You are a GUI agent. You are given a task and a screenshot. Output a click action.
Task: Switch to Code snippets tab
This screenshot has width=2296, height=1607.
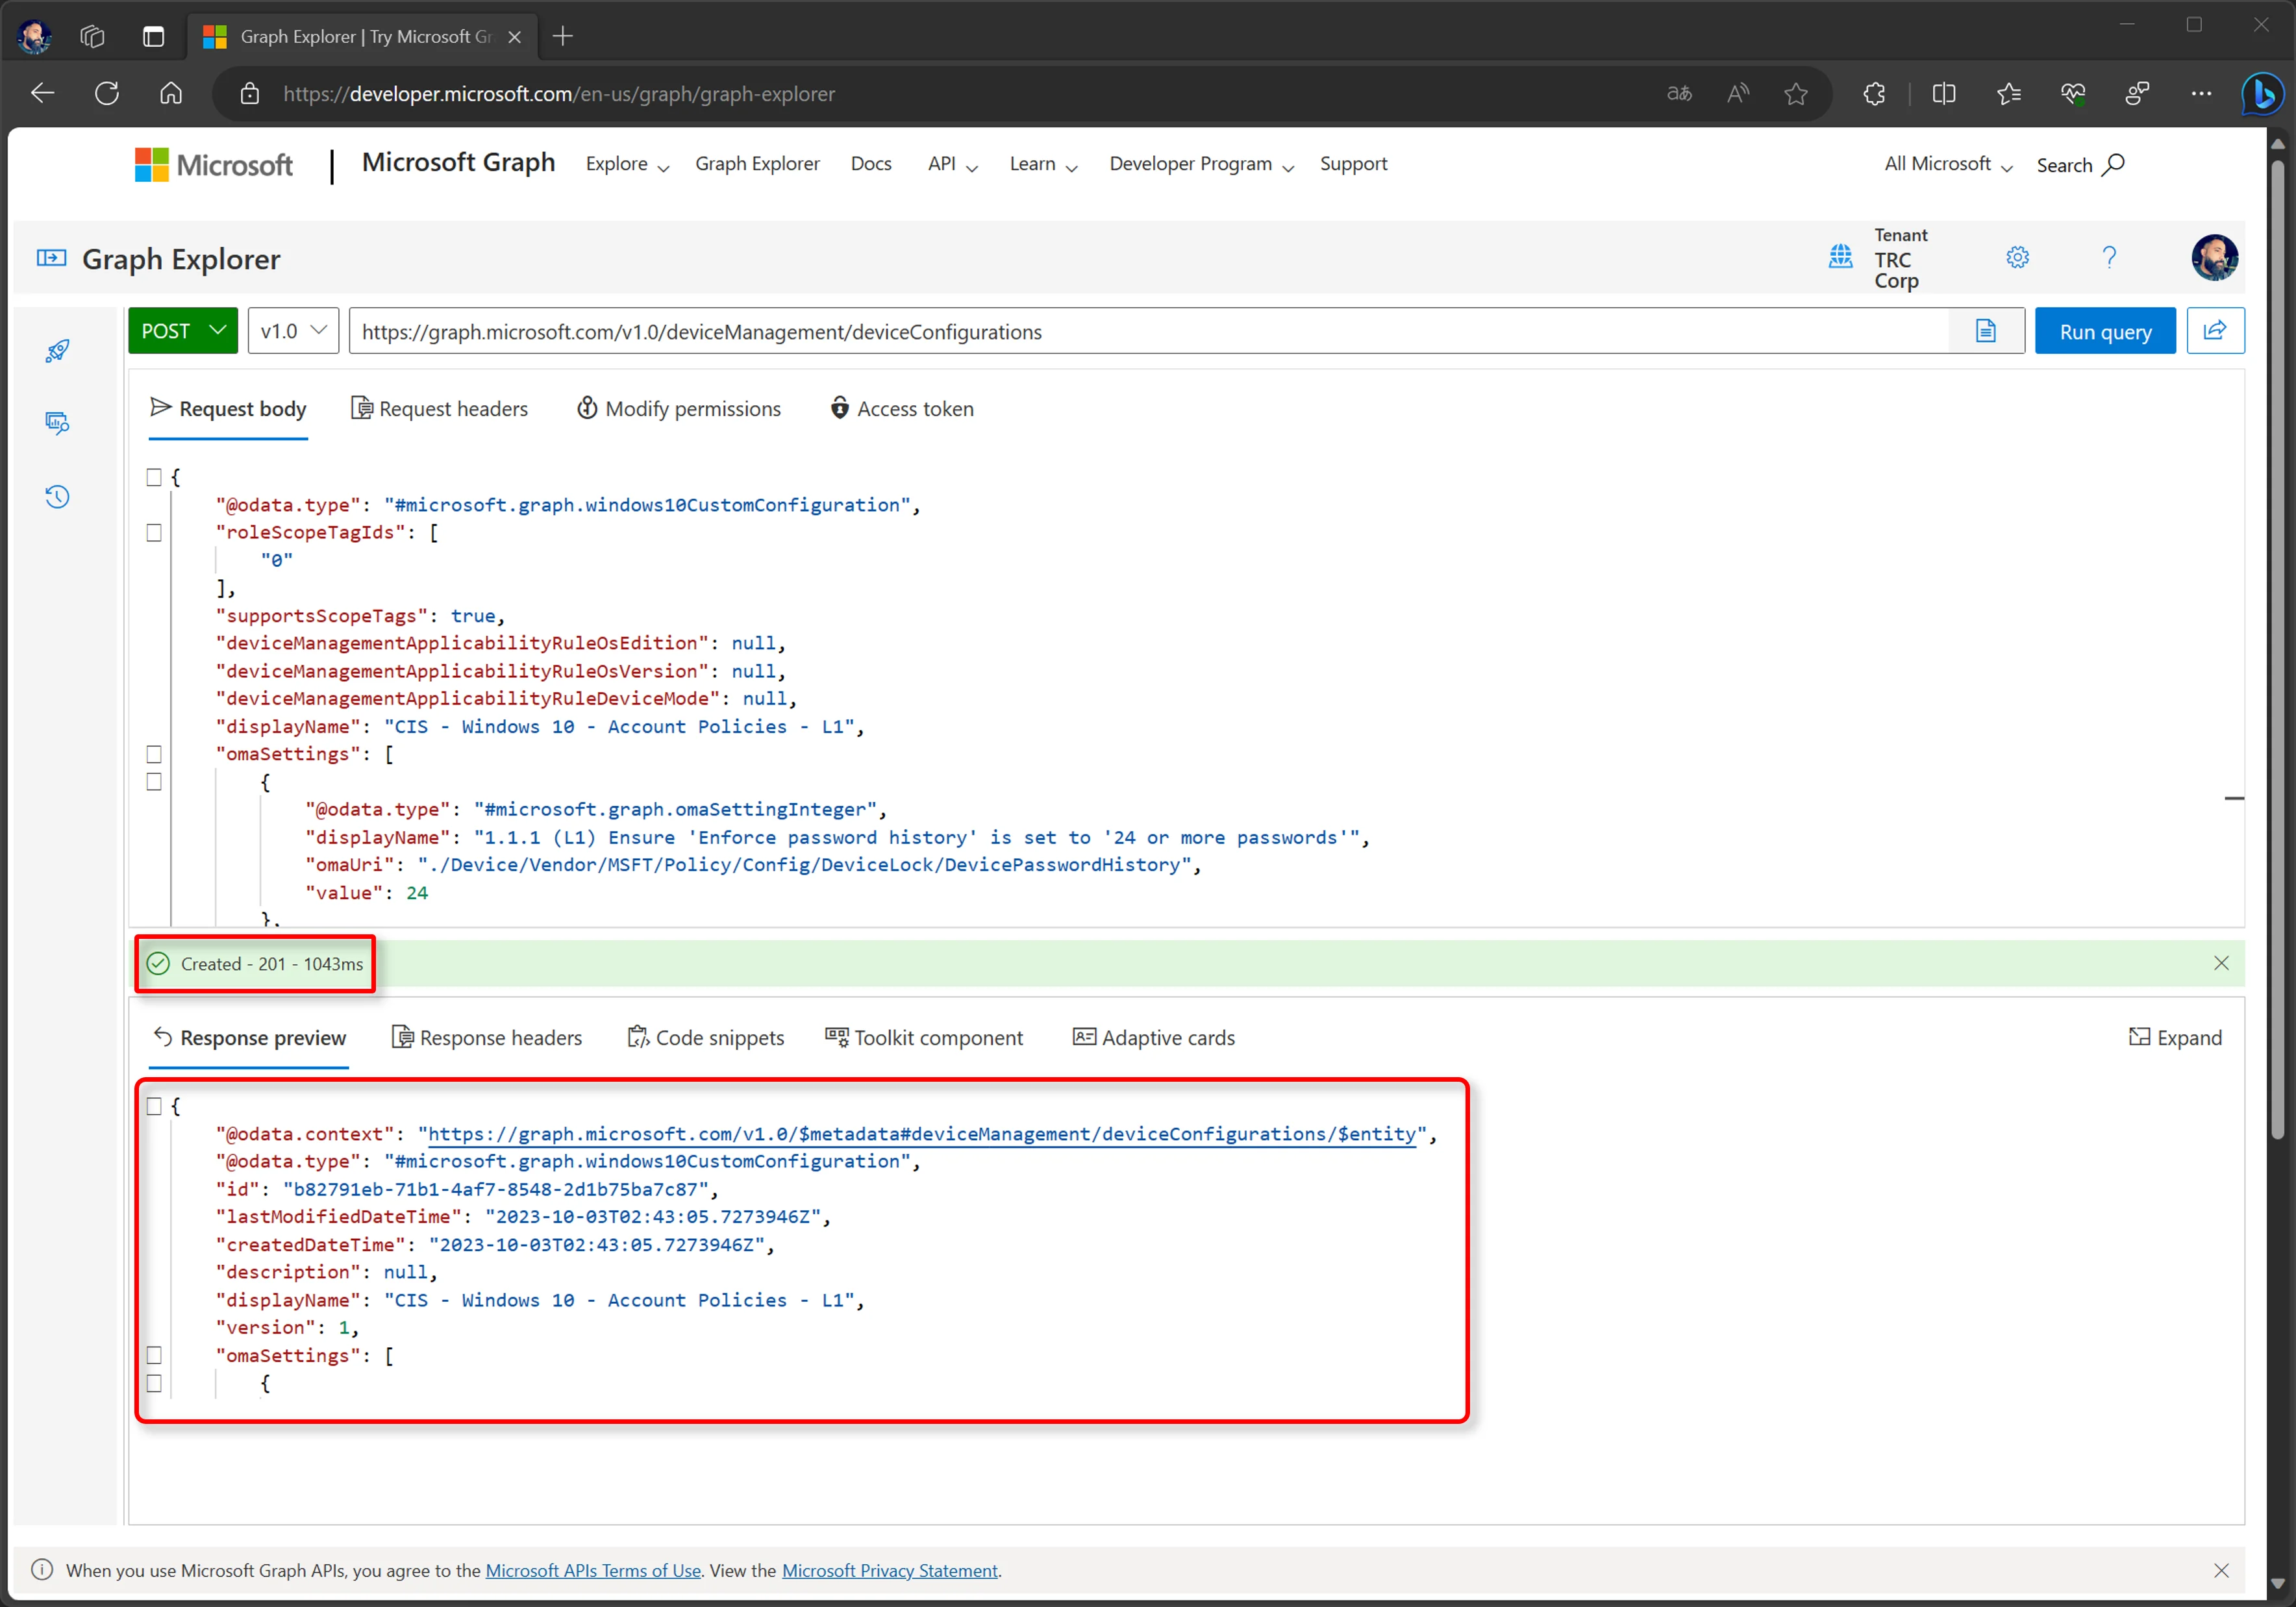pyautogui.click(x=705, y=1038)
